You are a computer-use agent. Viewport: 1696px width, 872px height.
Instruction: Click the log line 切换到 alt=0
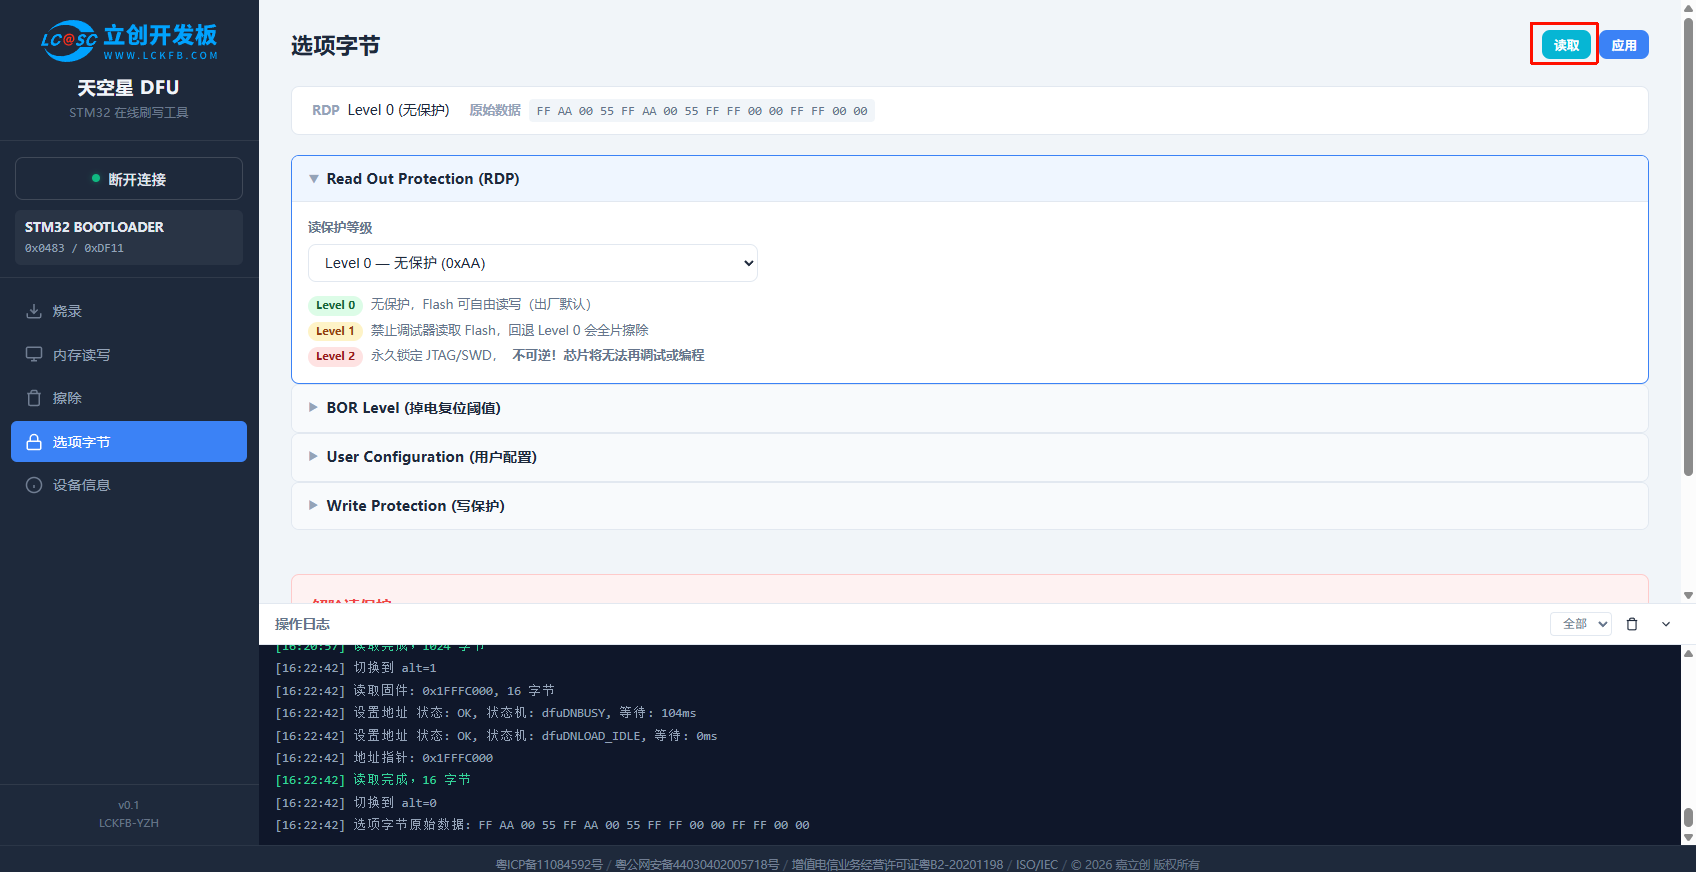356,803
